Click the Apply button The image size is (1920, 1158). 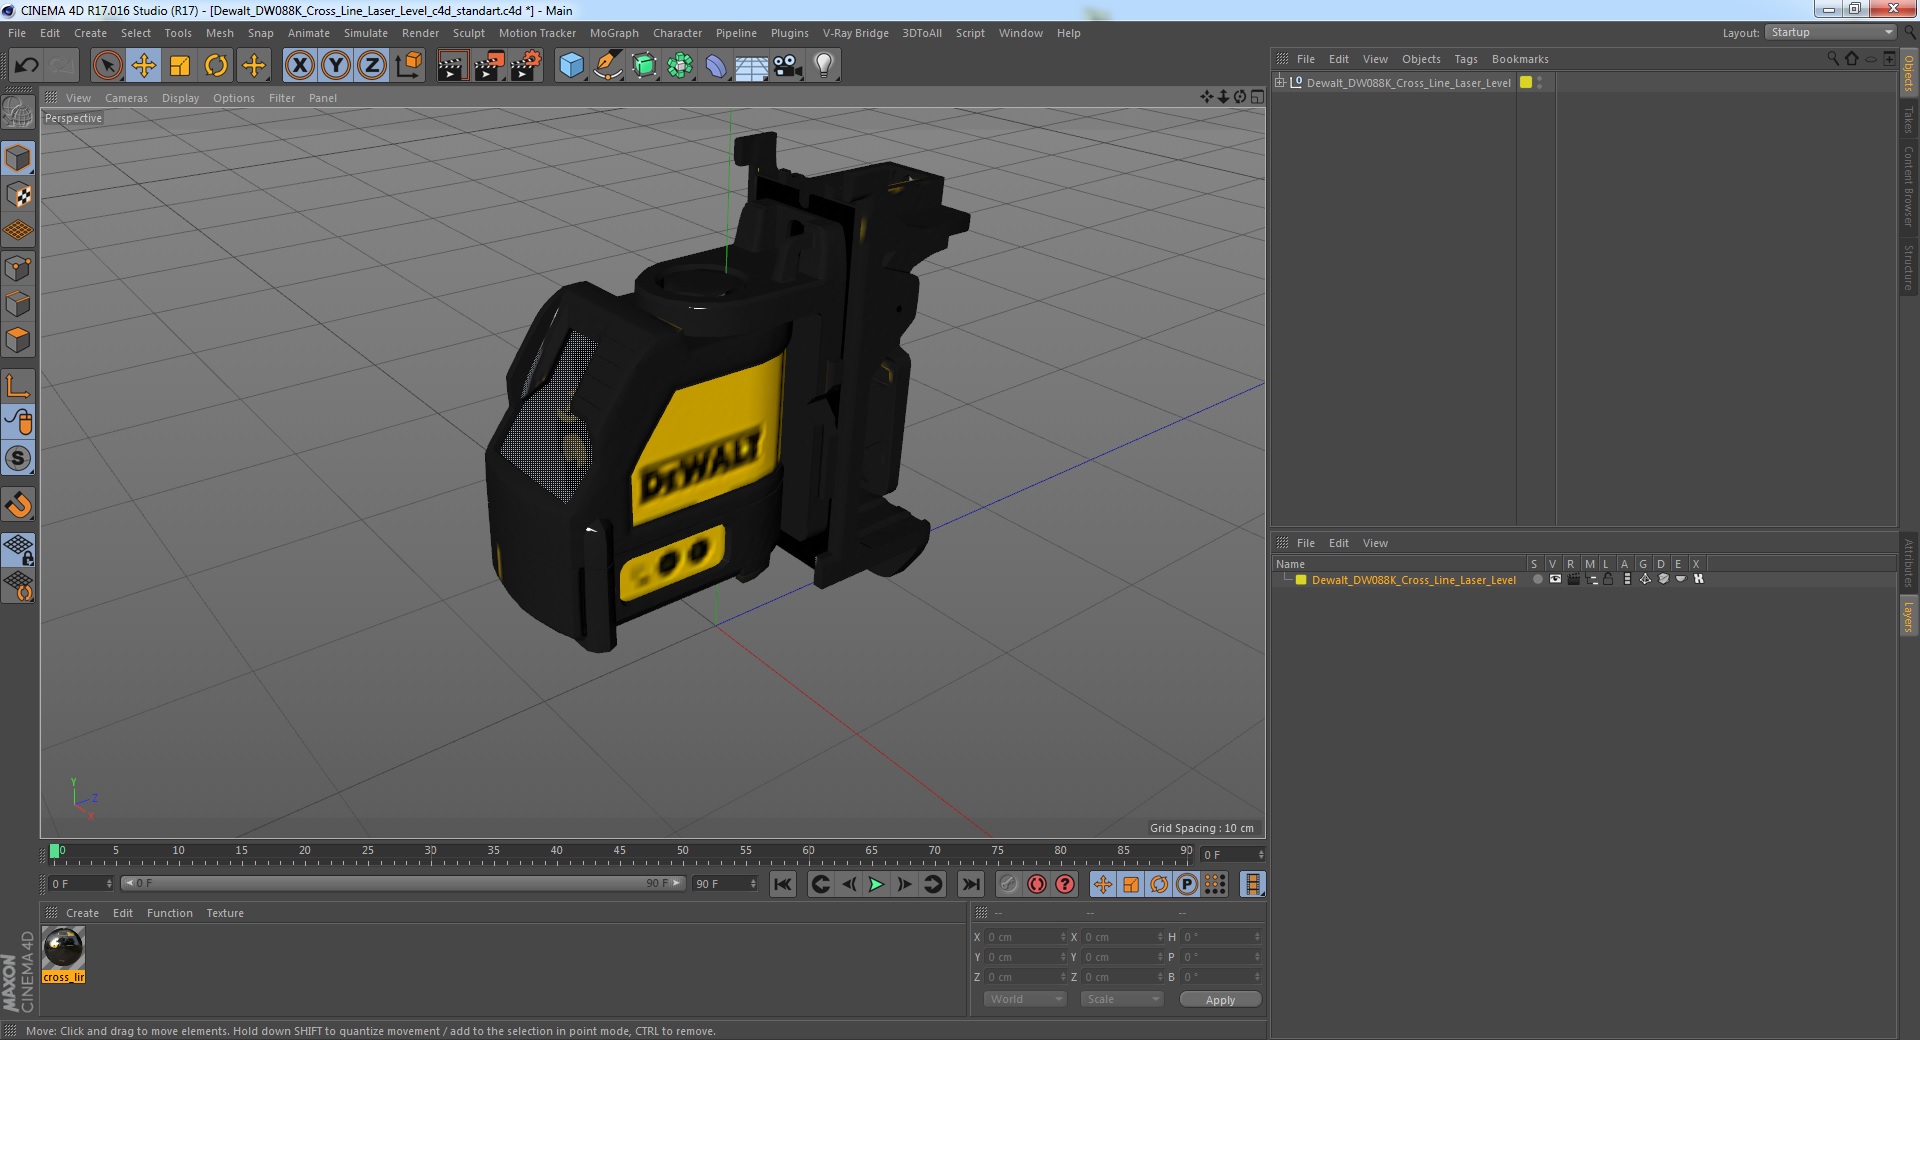click(x=1220, y=1000)
